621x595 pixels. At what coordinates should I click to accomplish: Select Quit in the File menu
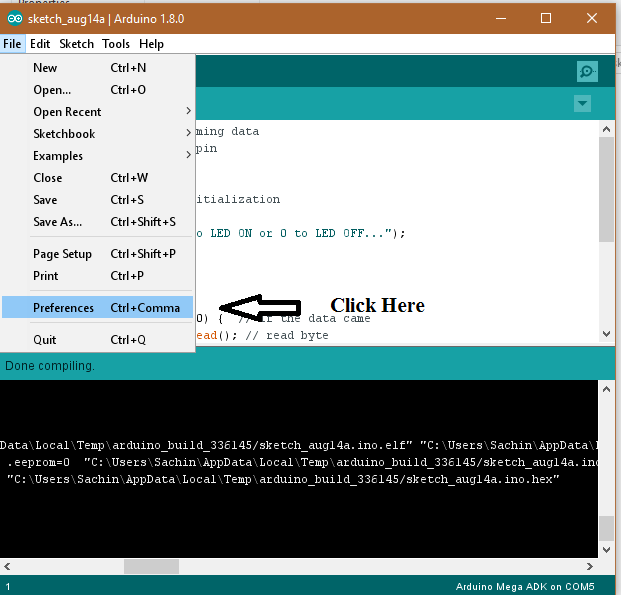pos(97,339)
